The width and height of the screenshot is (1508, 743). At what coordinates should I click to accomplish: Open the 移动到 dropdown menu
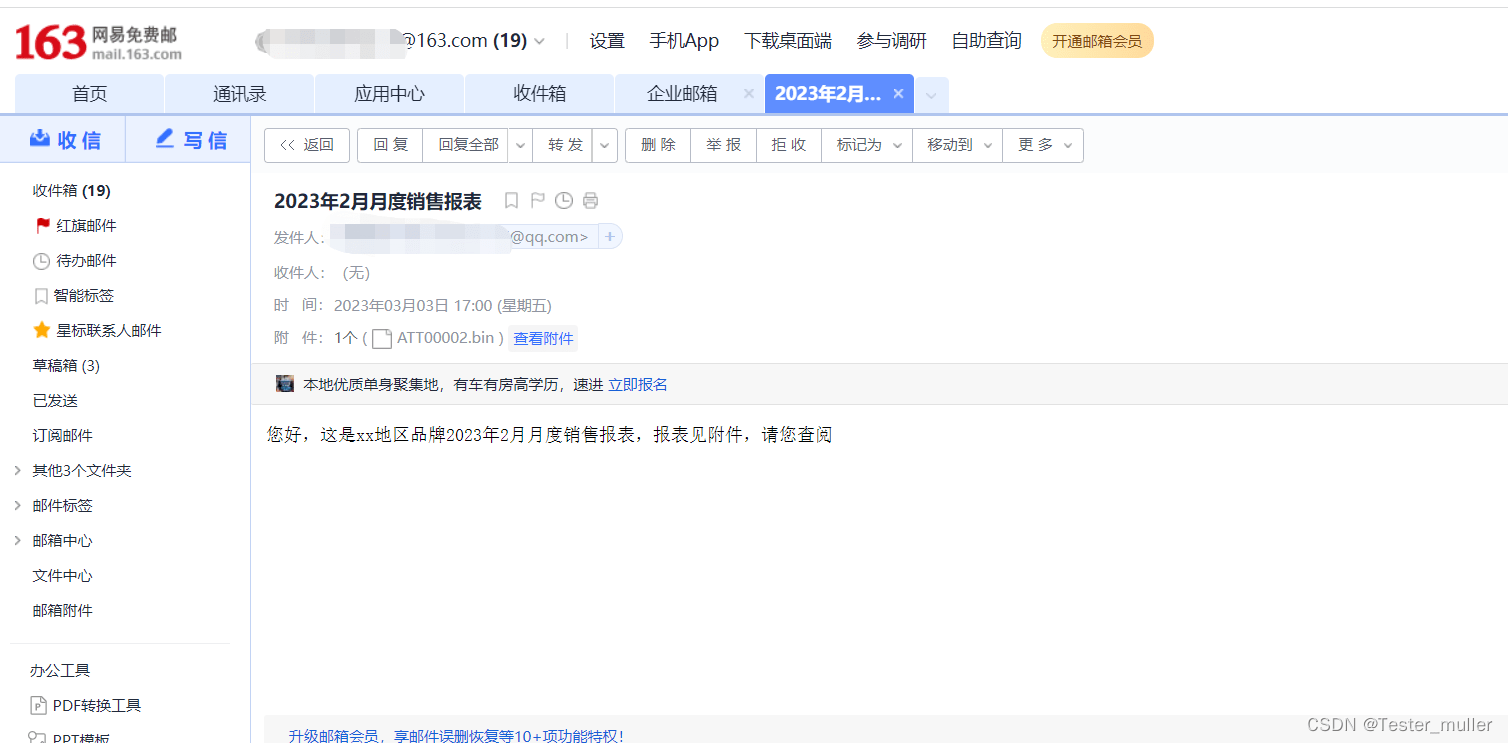[956, 145]
